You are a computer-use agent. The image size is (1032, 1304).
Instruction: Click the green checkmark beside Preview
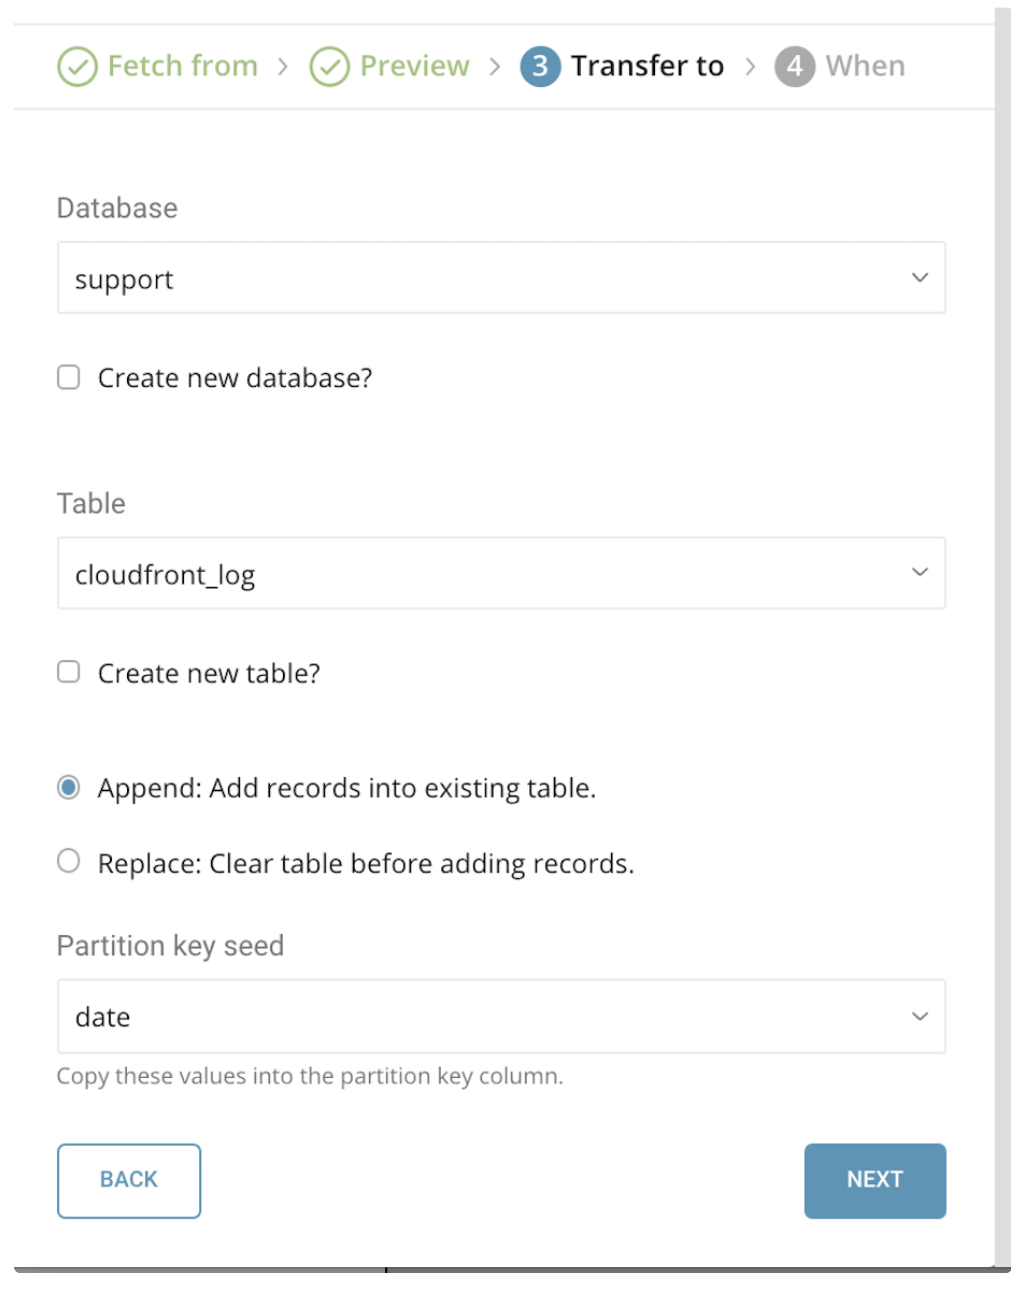pyautogui.click(x=329, y=67)
